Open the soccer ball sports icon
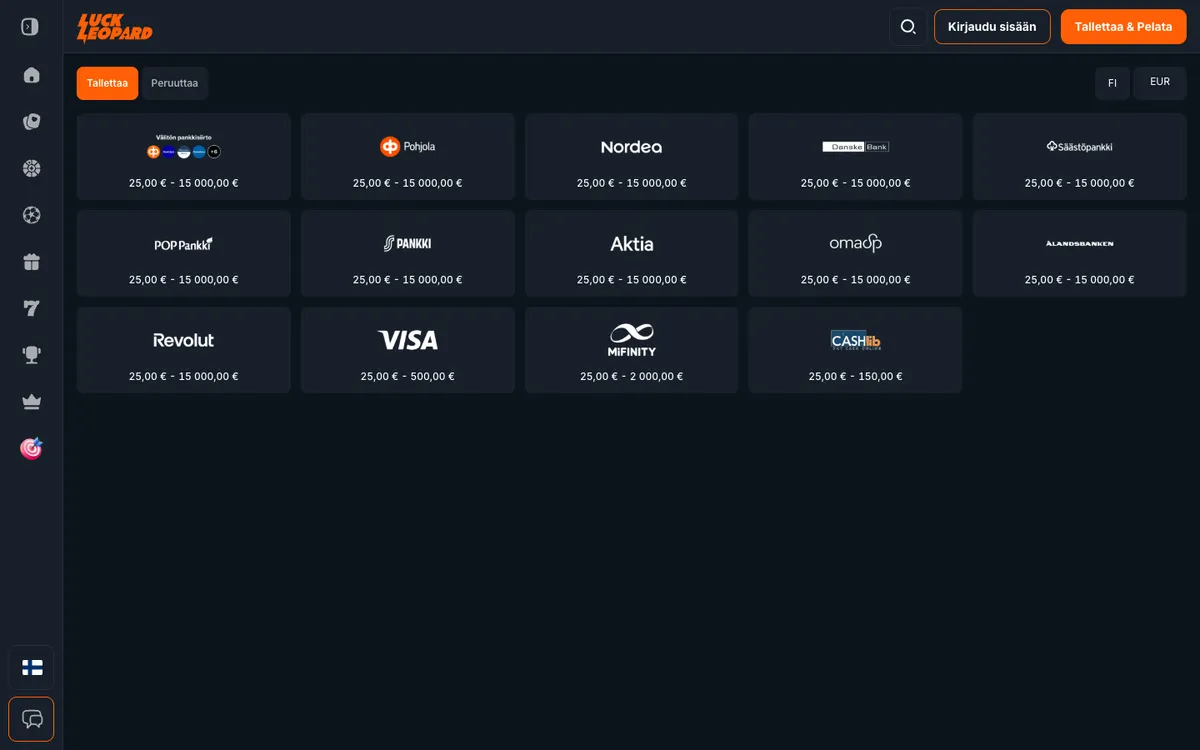Image resolution: width=1200 pixels, height=750 pixels. coord(31,215)
